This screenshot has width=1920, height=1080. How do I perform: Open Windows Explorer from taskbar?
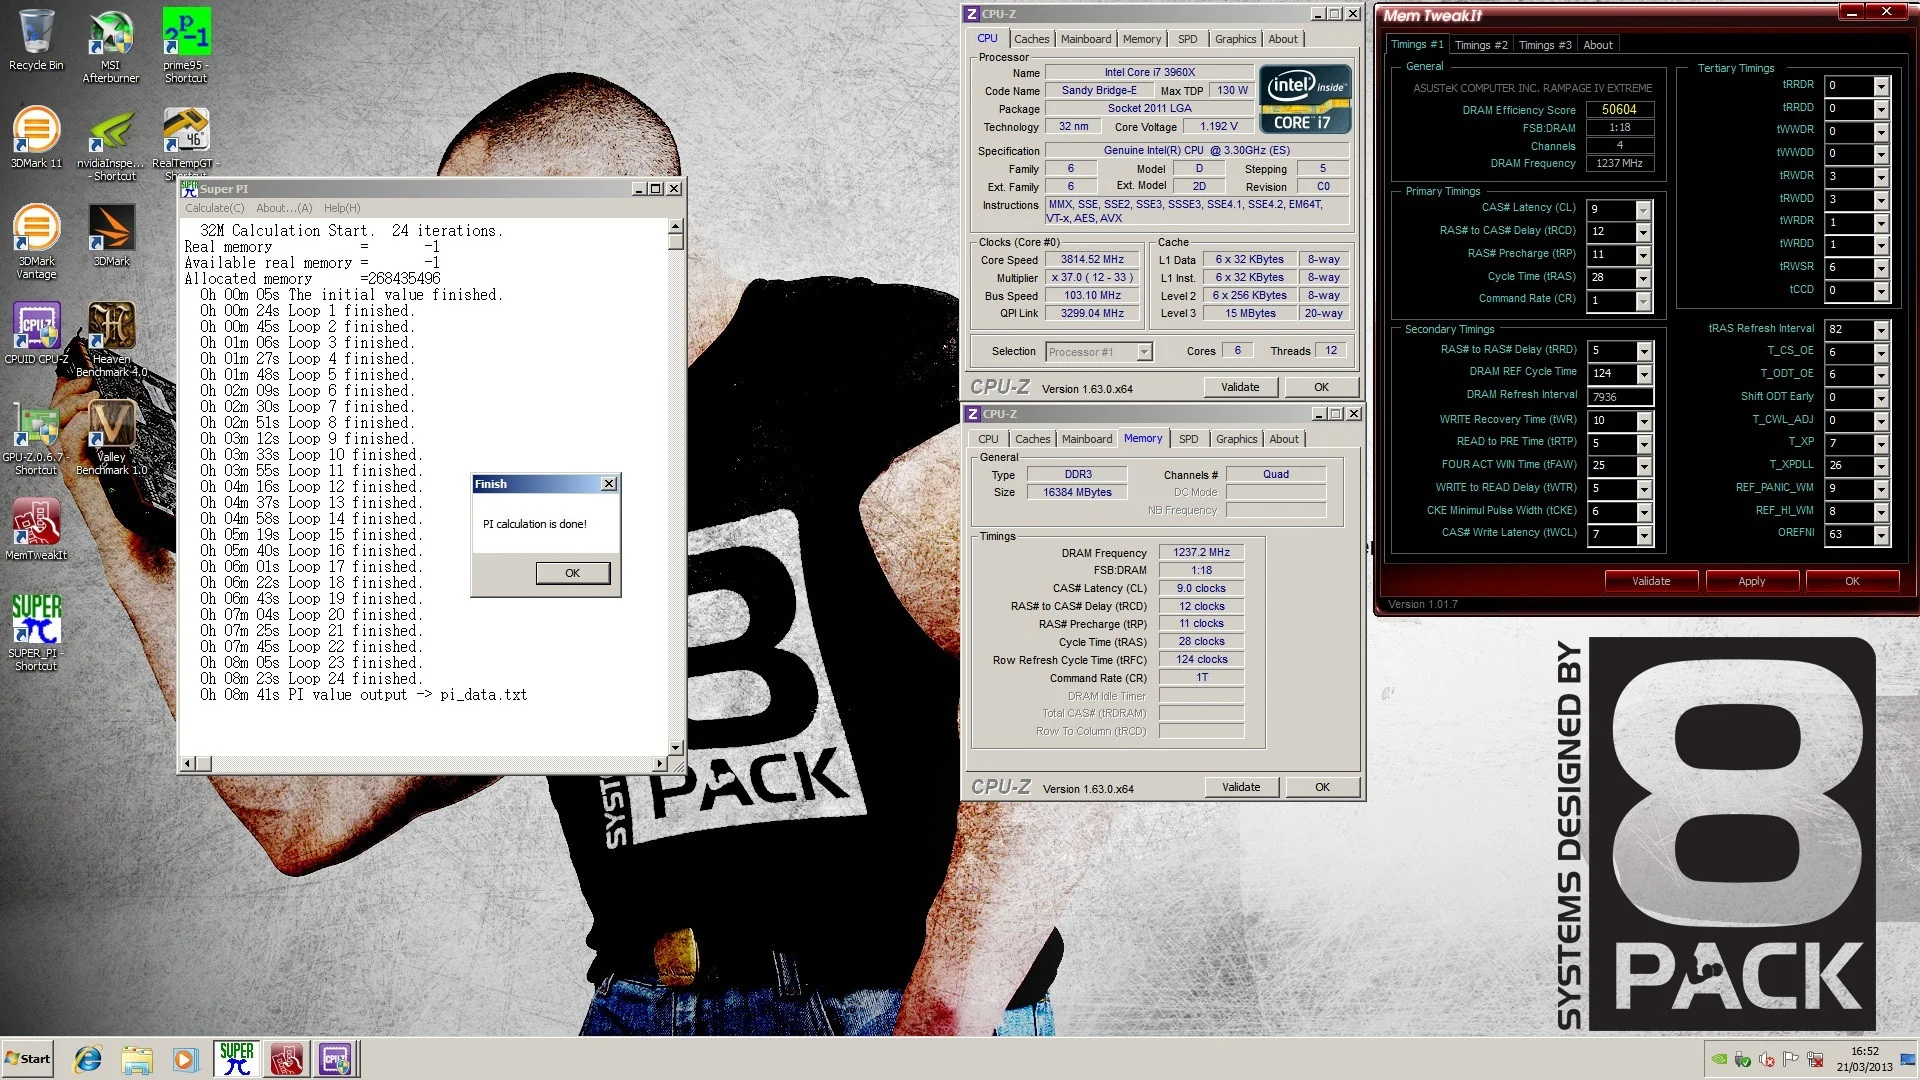tap(137, 1059)
